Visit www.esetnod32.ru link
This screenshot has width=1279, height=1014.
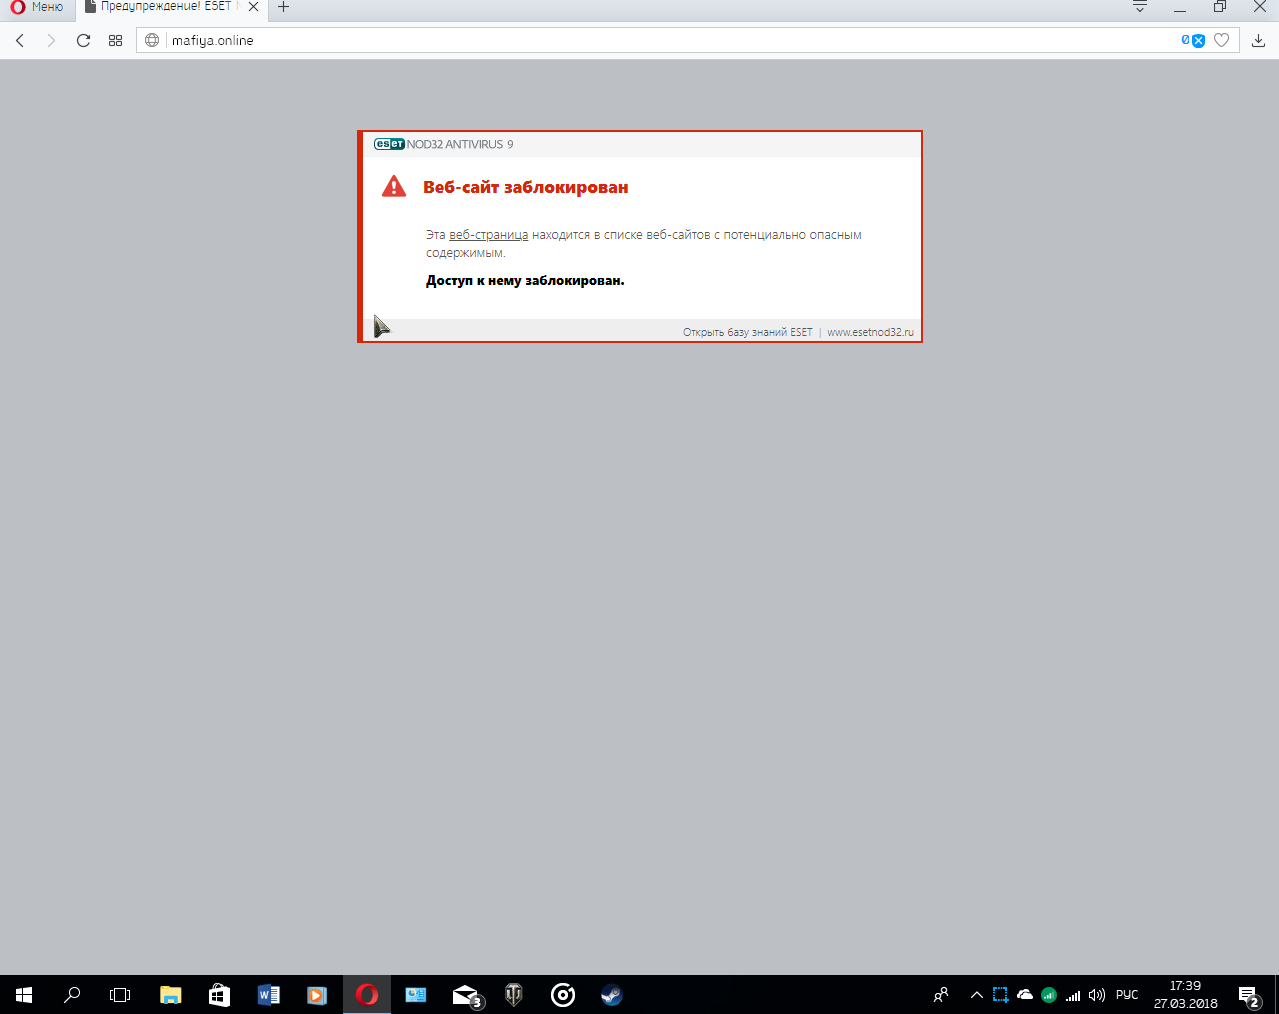click(x=870, y=332)
